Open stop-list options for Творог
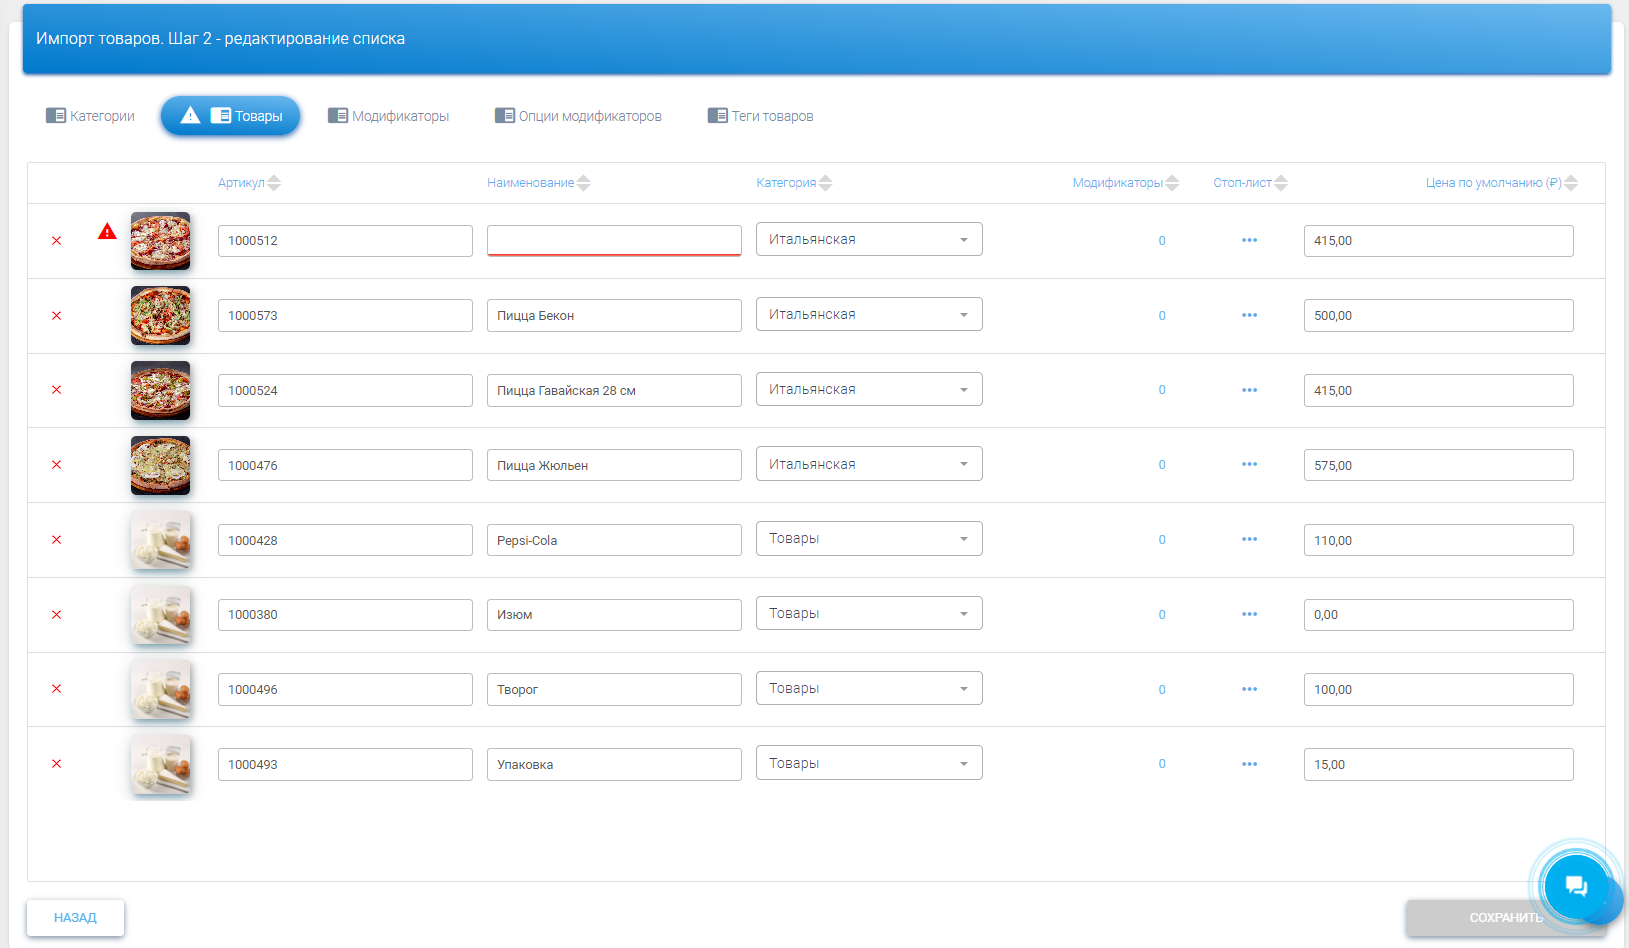This screenshot has height=948, width=1629. 1249,689
